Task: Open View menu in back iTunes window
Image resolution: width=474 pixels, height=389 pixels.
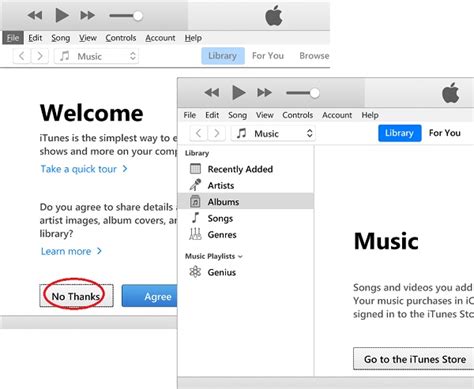Action: (88, 38)
